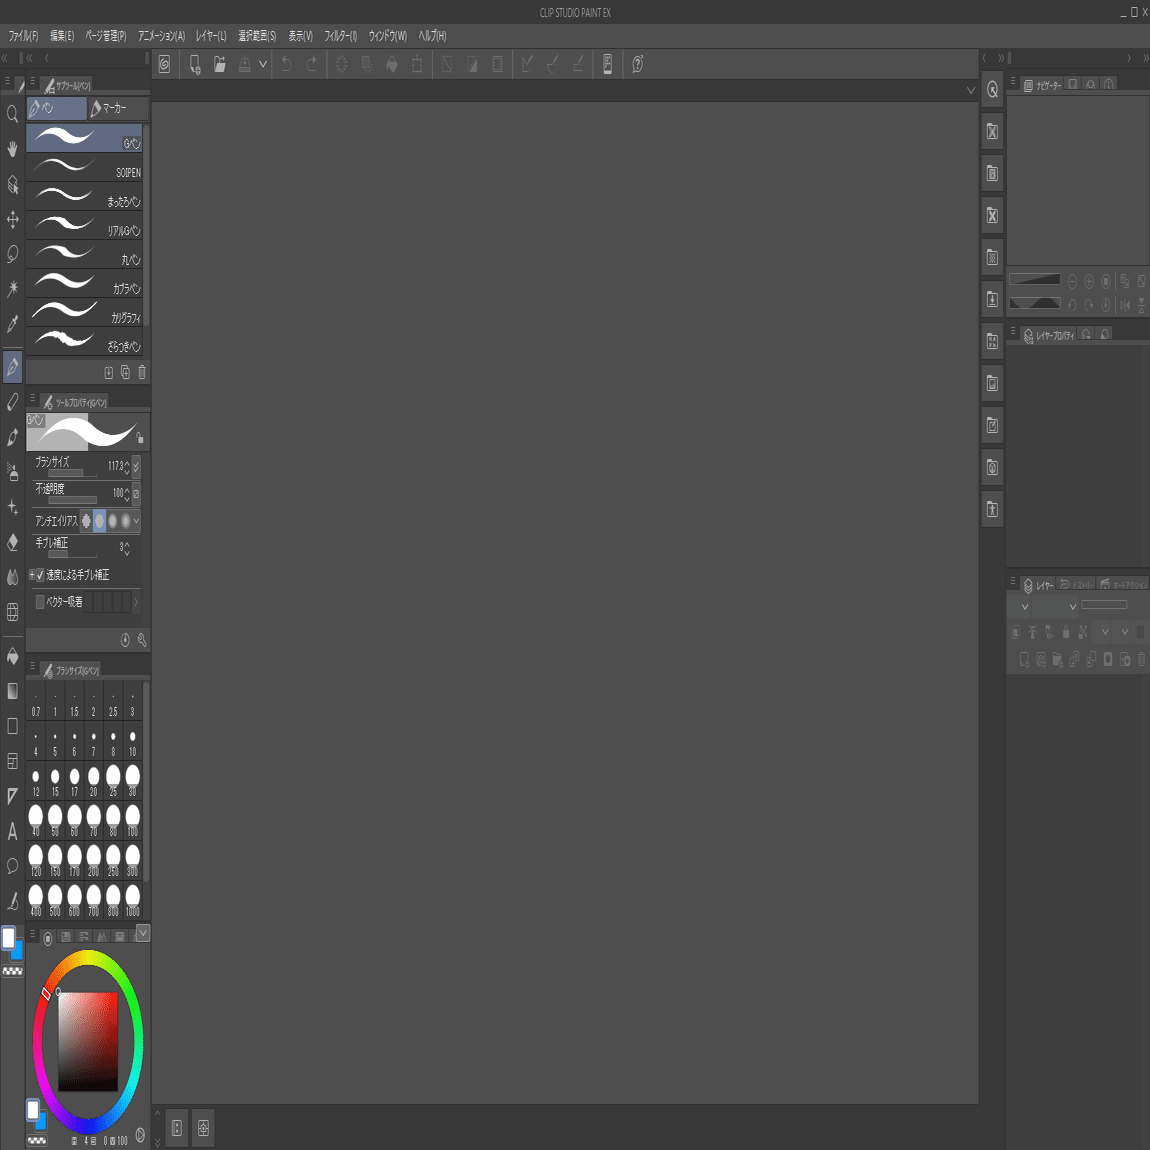Select the second anti-aliasing level
The width and height of the screenshot is (1150, 1150).
(x=100, y=521)
